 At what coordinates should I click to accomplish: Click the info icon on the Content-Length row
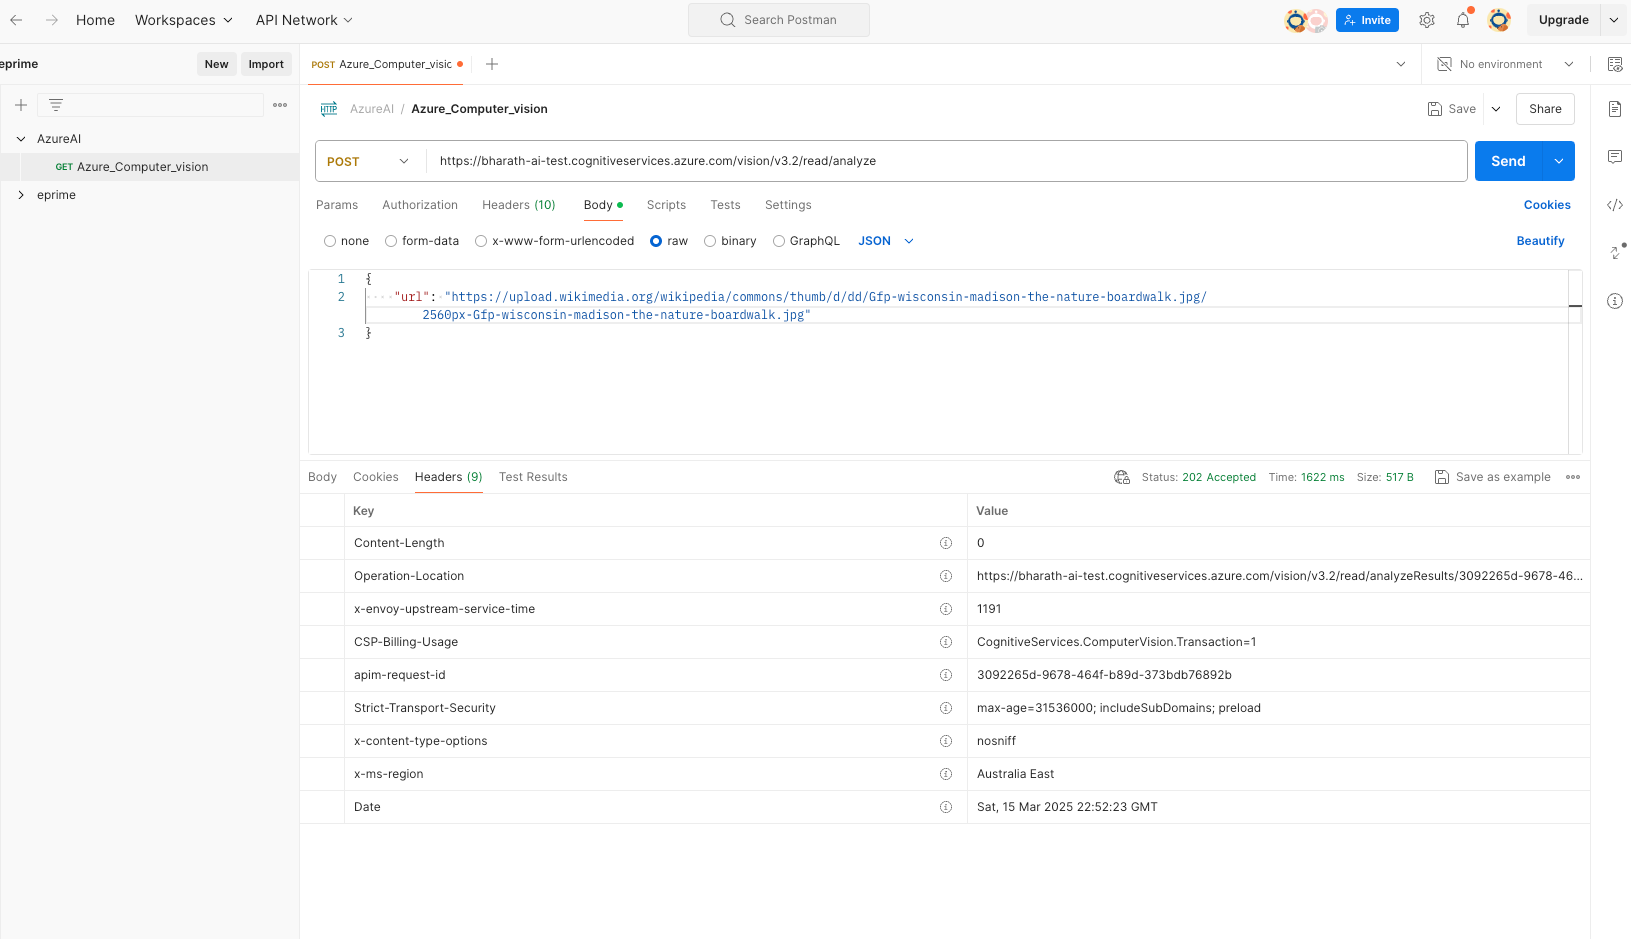tap(946, 543)
